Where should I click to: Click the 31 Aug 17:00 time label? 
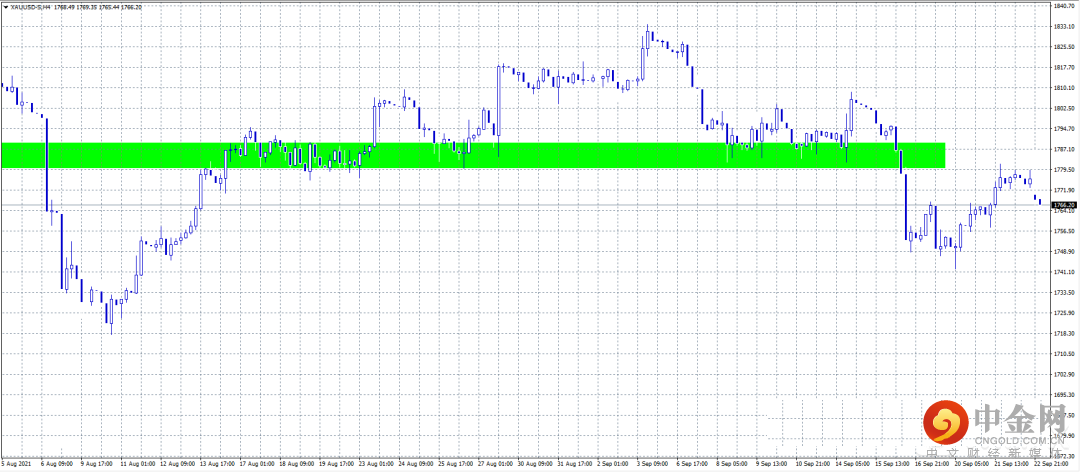point(574,466)
